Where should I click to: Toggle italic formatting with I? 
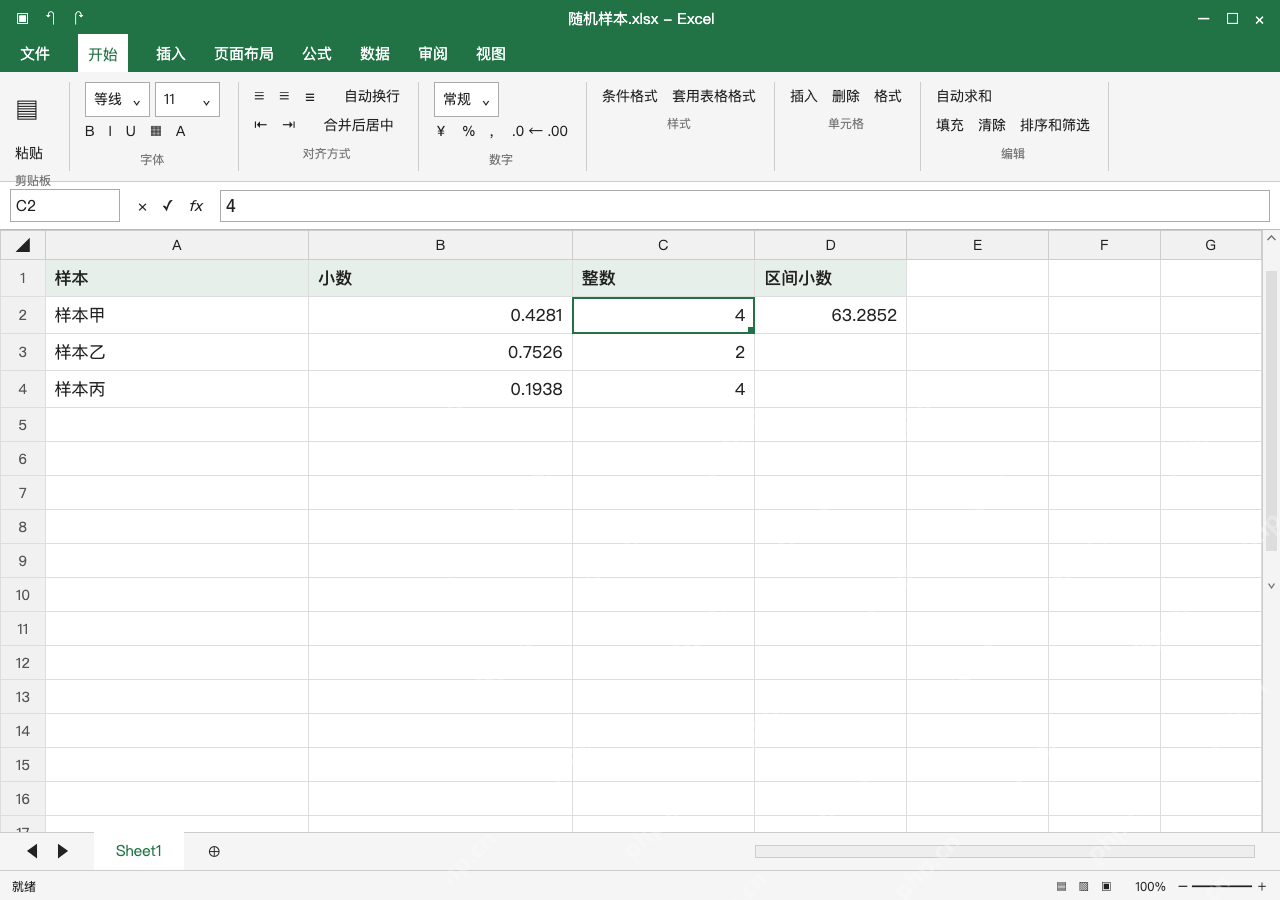coord(110,131)
